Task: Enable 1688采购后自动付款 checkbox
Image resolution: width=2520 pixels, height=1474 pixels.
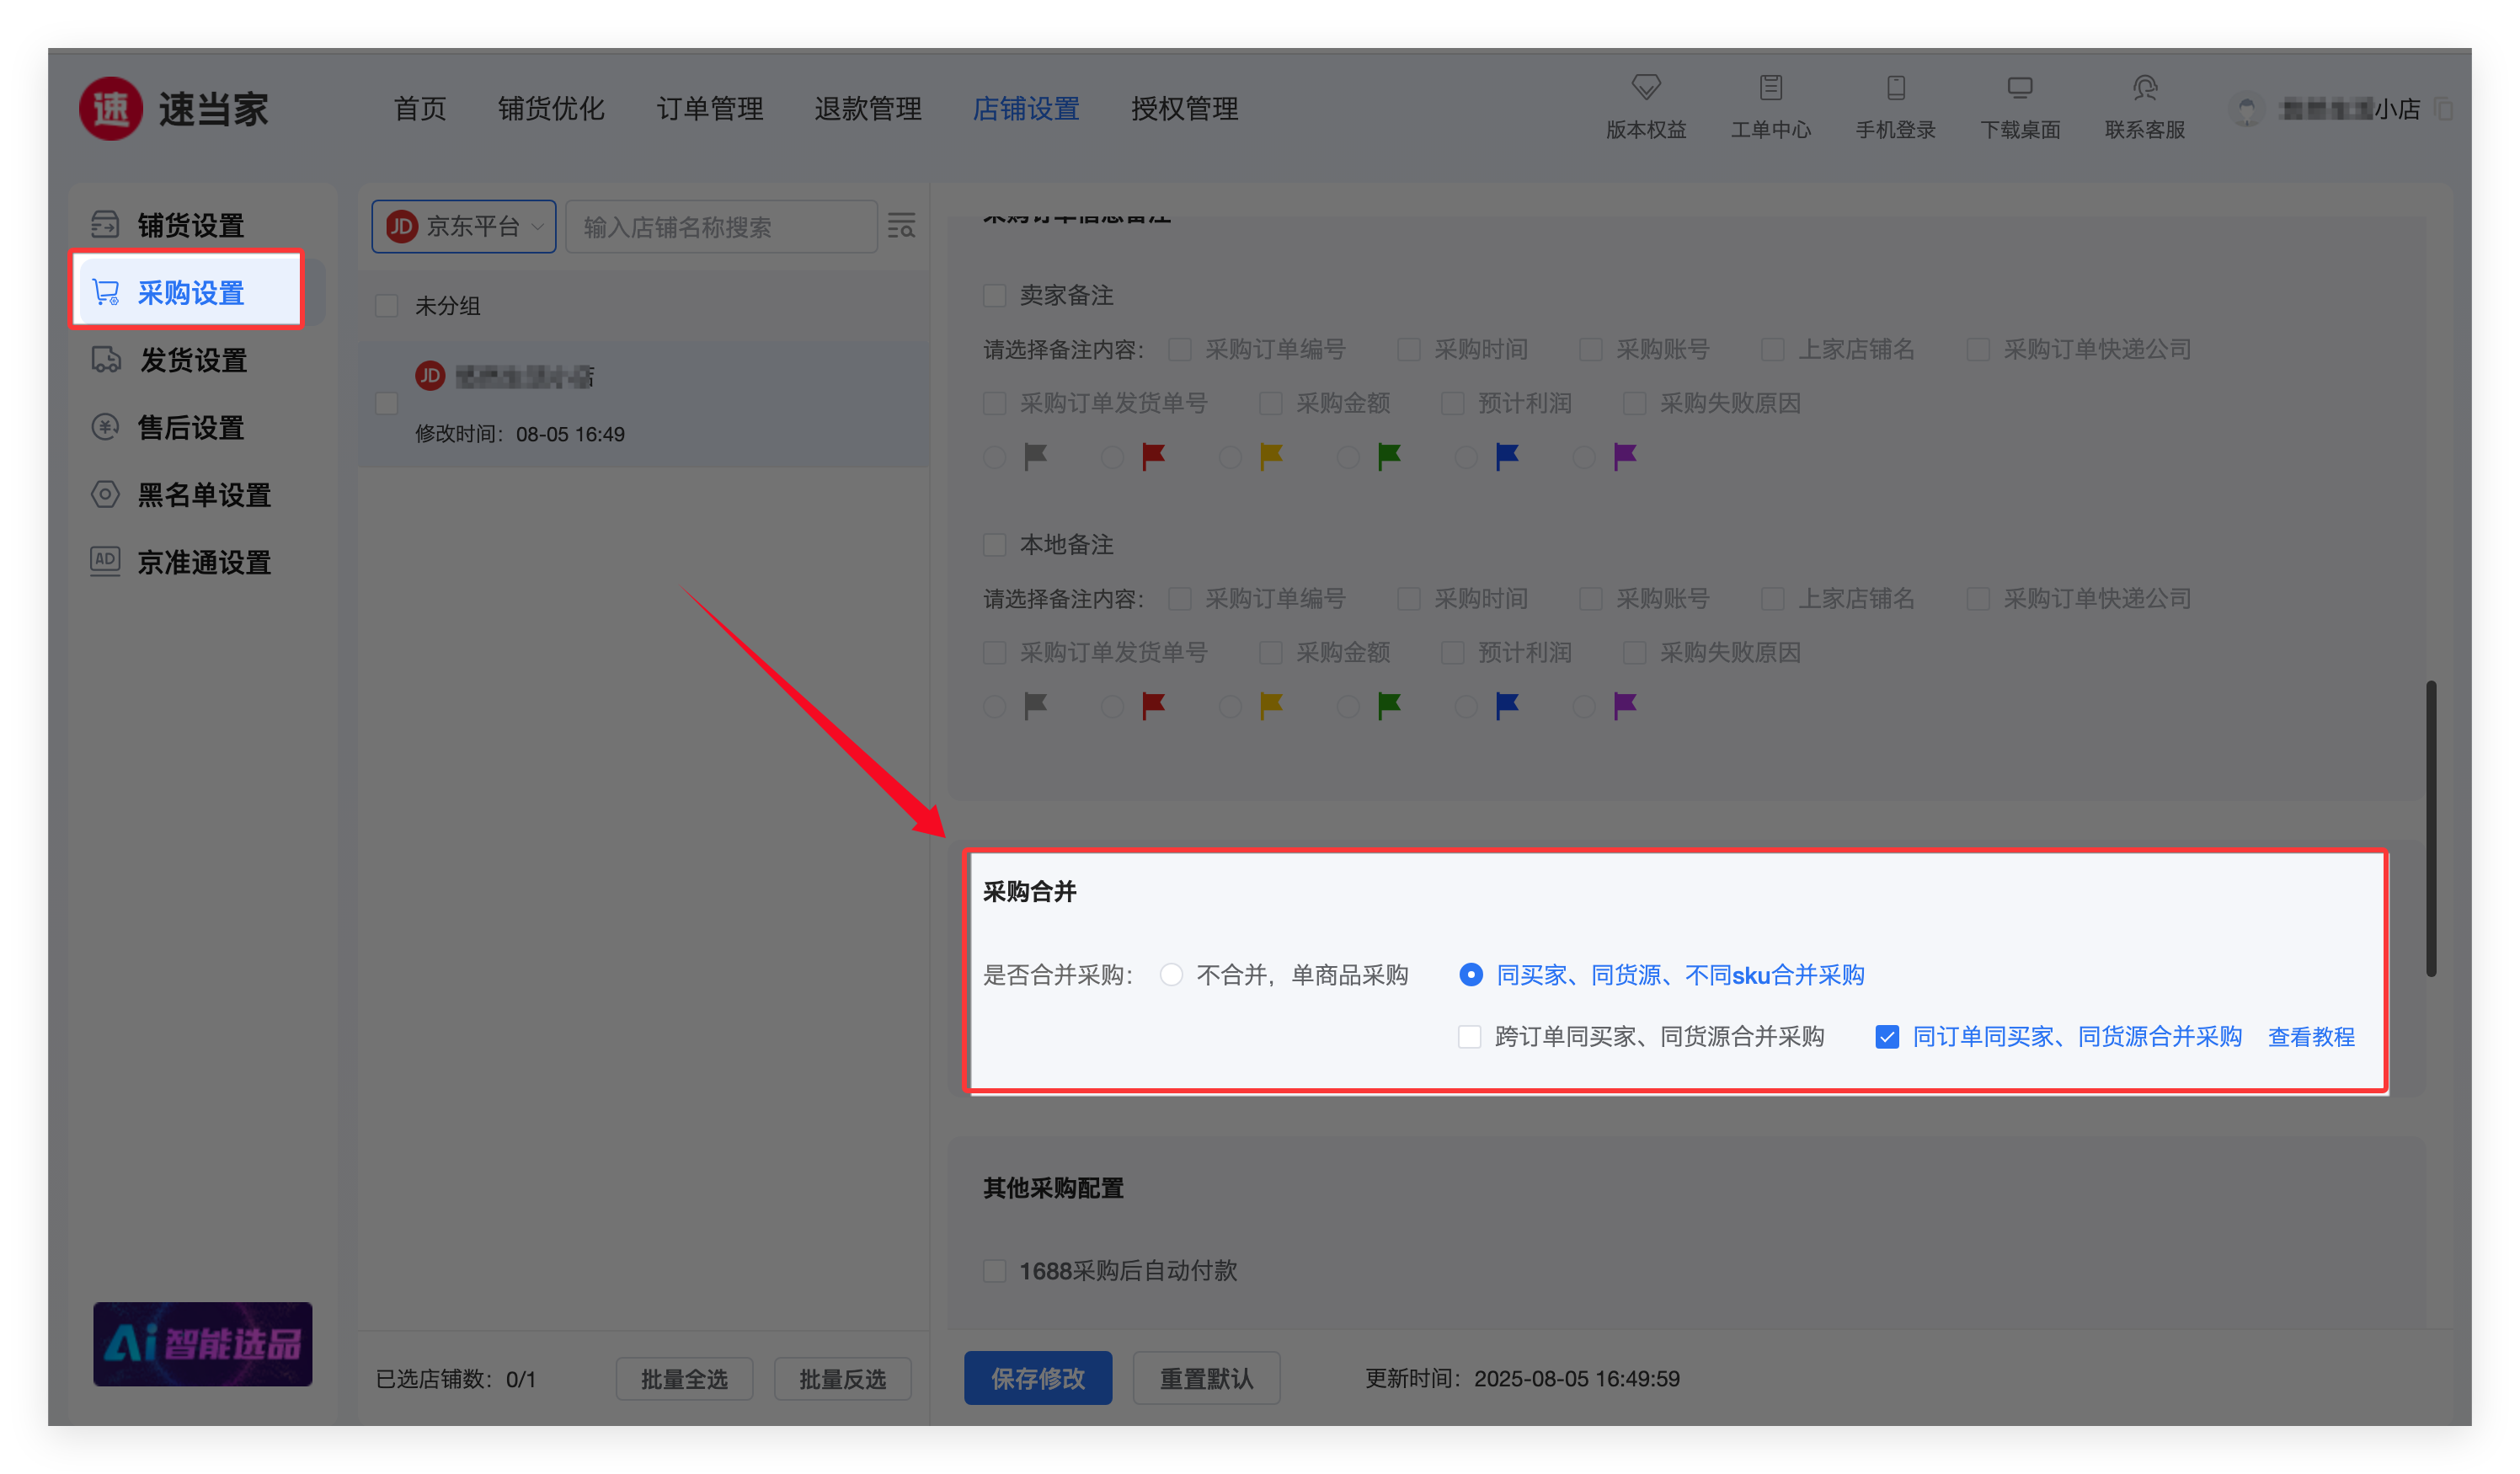Action: coord(994,1270)
